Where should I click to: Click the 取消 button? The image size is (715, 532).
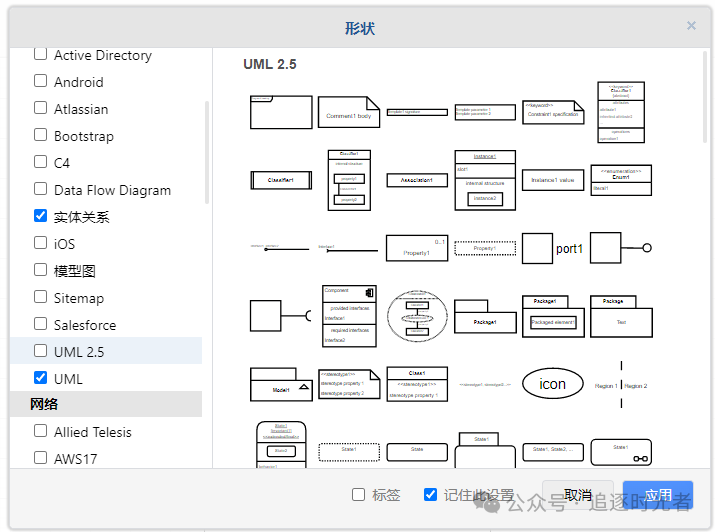(577, 495)
